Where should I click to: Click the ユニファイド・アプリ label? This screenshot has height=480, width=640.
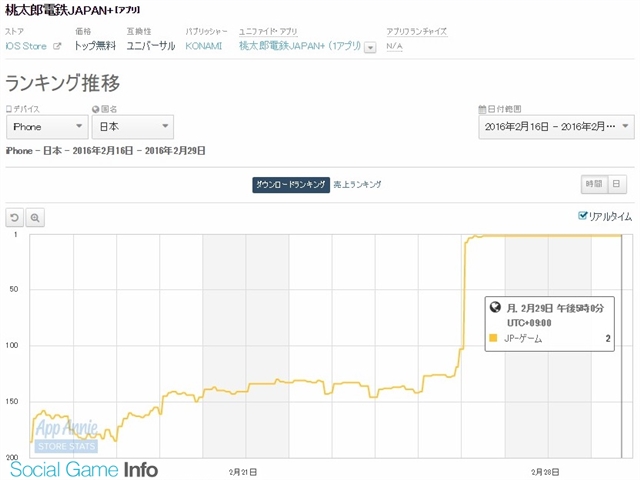[268, 31]
